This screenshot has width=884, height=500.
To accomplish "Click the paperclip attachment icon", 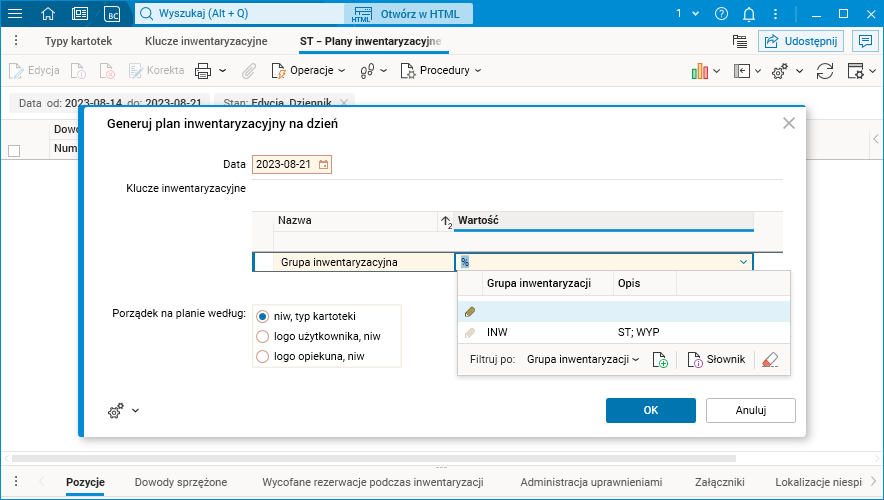I will tap(249, 70).
